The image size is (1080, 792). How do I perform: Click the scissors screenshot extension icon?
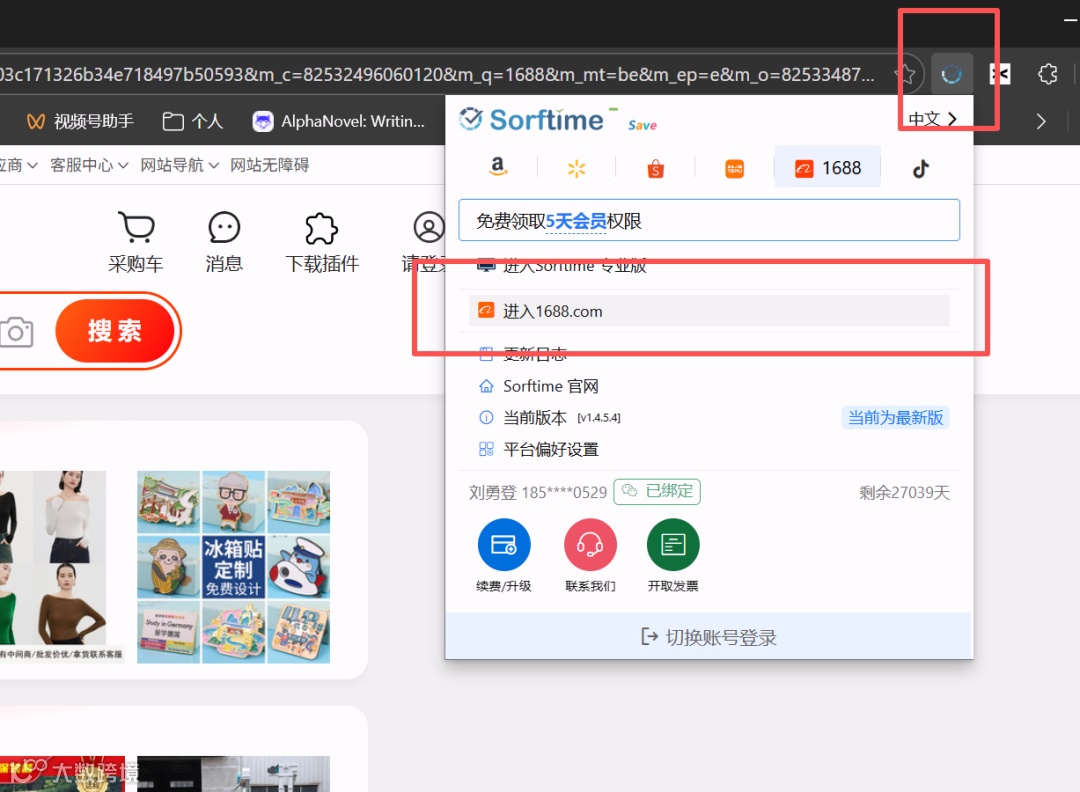(x=999, y=74)
